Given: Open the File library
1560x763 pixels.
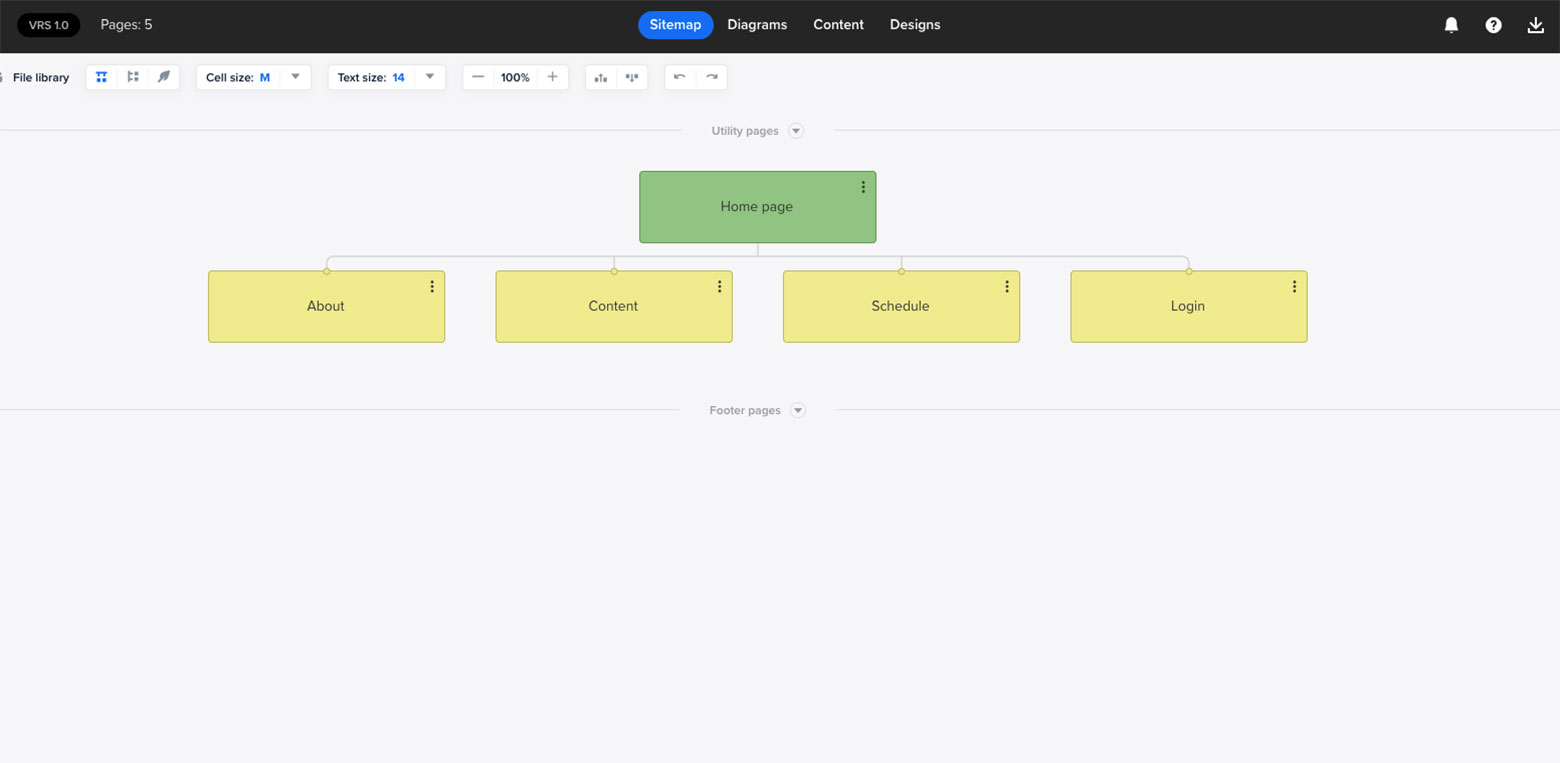Looking at the screenshot, I should coord(40,77).
